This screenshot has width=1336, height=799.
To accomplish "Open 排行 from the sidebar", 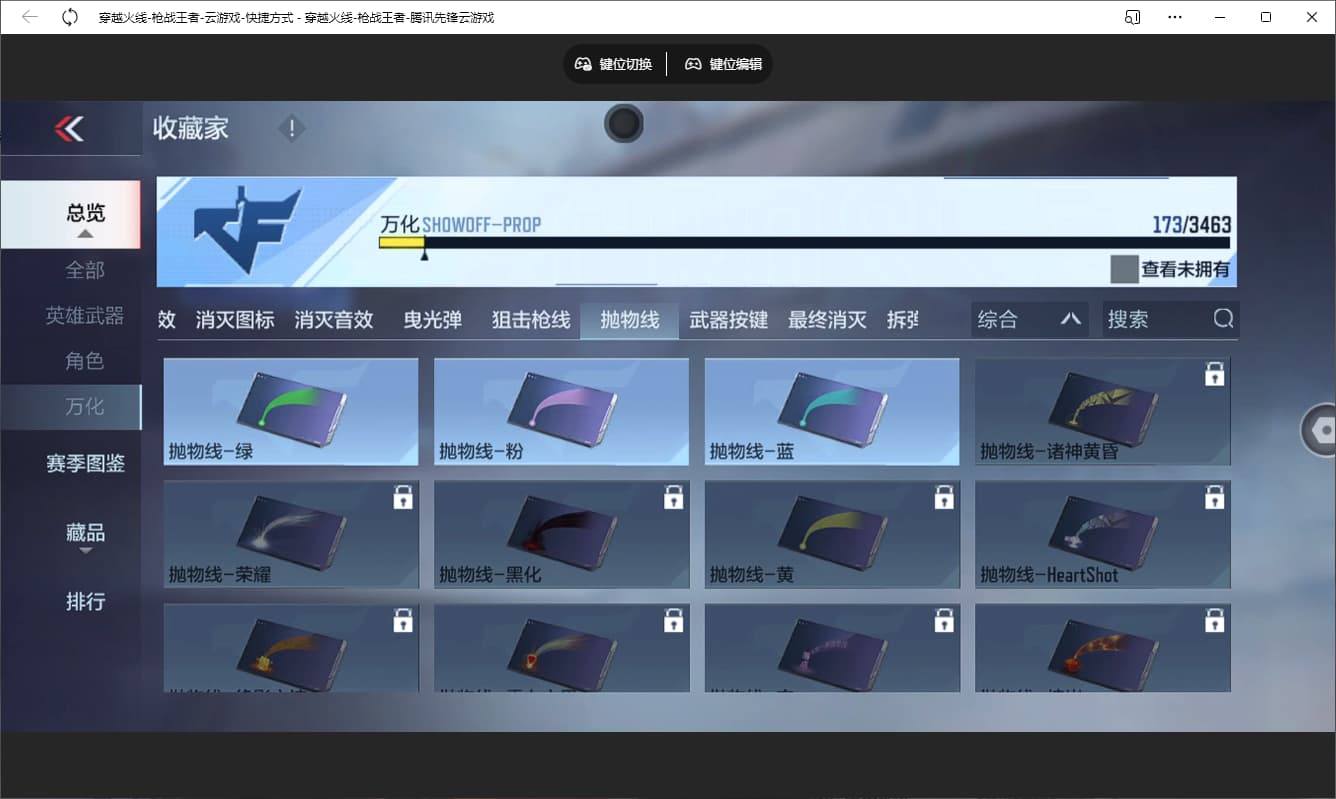I will (x=84, y=601).
